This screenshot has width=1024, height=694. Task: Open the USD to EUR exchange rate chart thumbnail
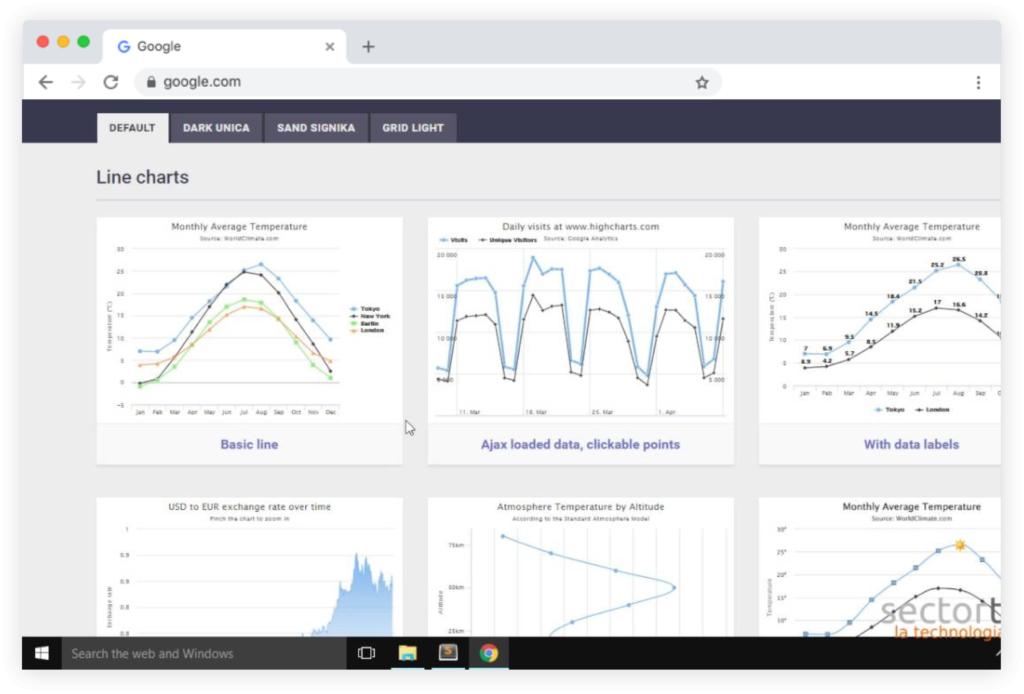tap(249, 567)
